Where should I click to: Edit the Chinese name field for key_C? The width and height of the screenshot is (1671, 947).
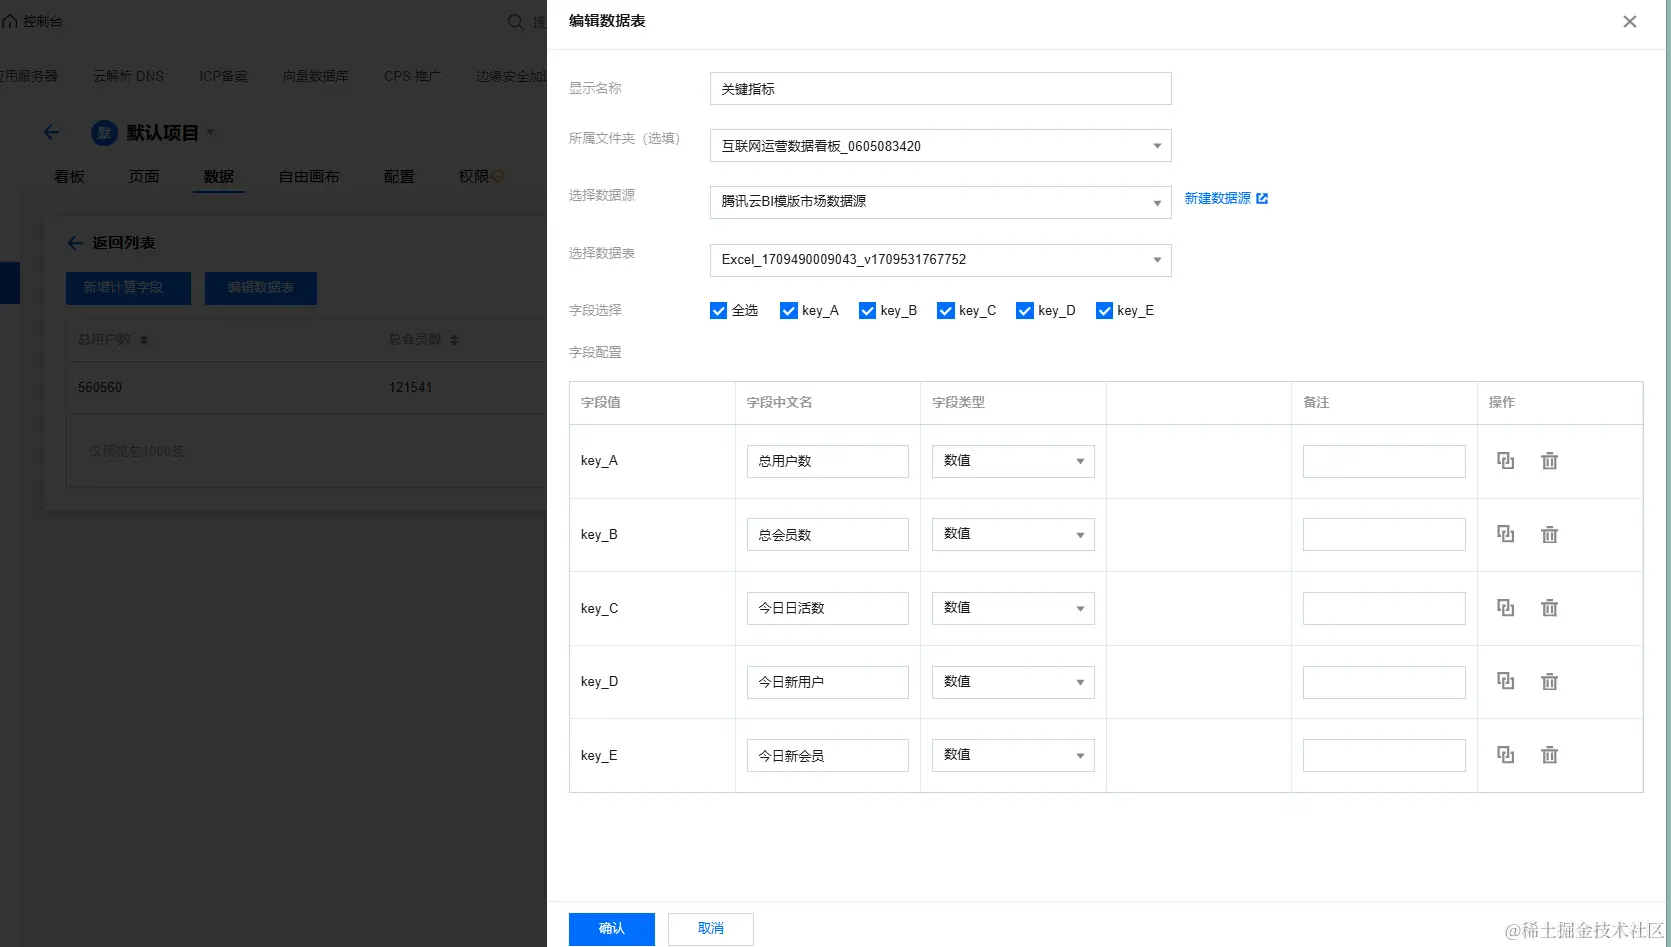click(x=828, y=608)
